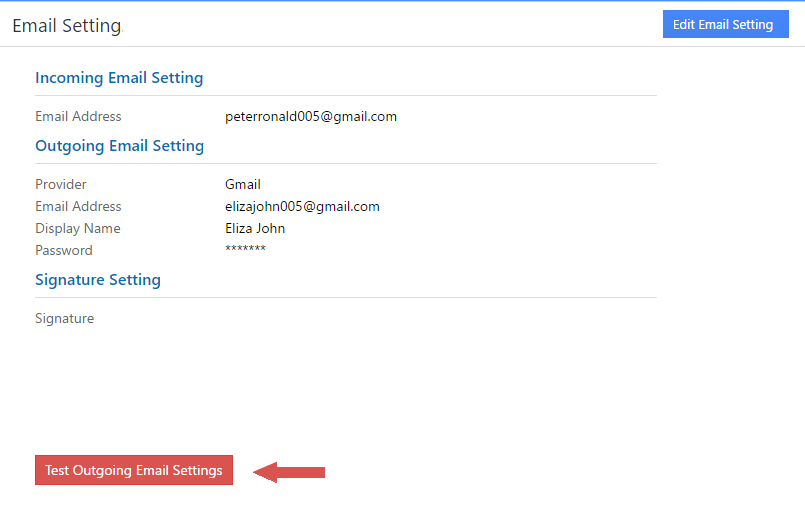Click the Password field label
Screen dimensions: 805x514
(64, 251)
